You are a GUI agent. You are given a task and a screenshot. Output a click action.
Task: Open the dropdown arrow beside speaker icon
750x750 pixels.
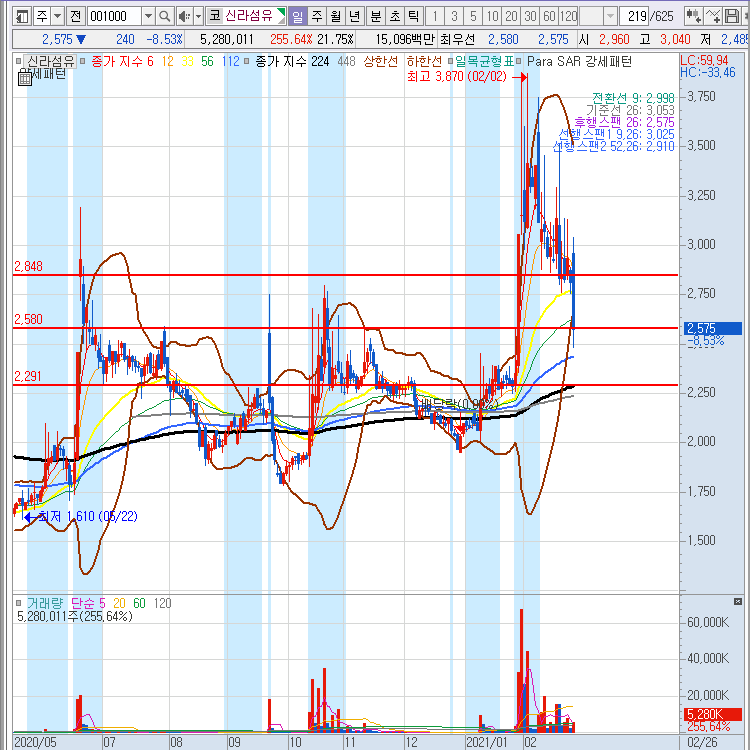[x=199, y=17]
